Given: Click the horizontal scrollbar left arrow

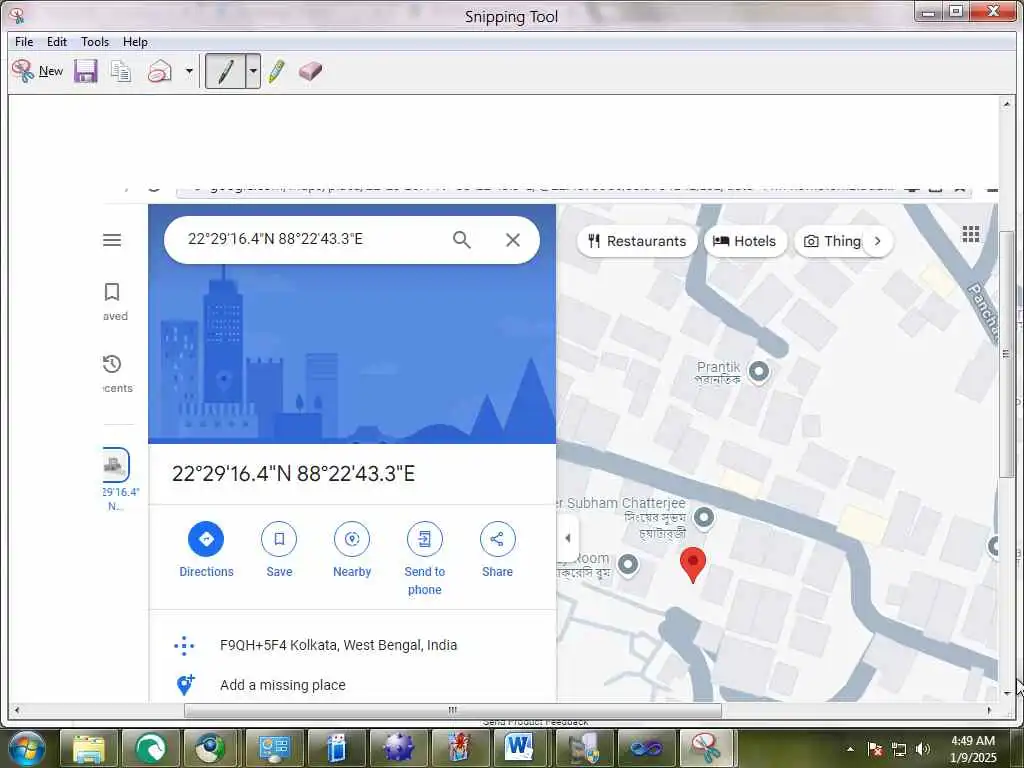Looking at the screenshot, I should [x=16, y=710].
